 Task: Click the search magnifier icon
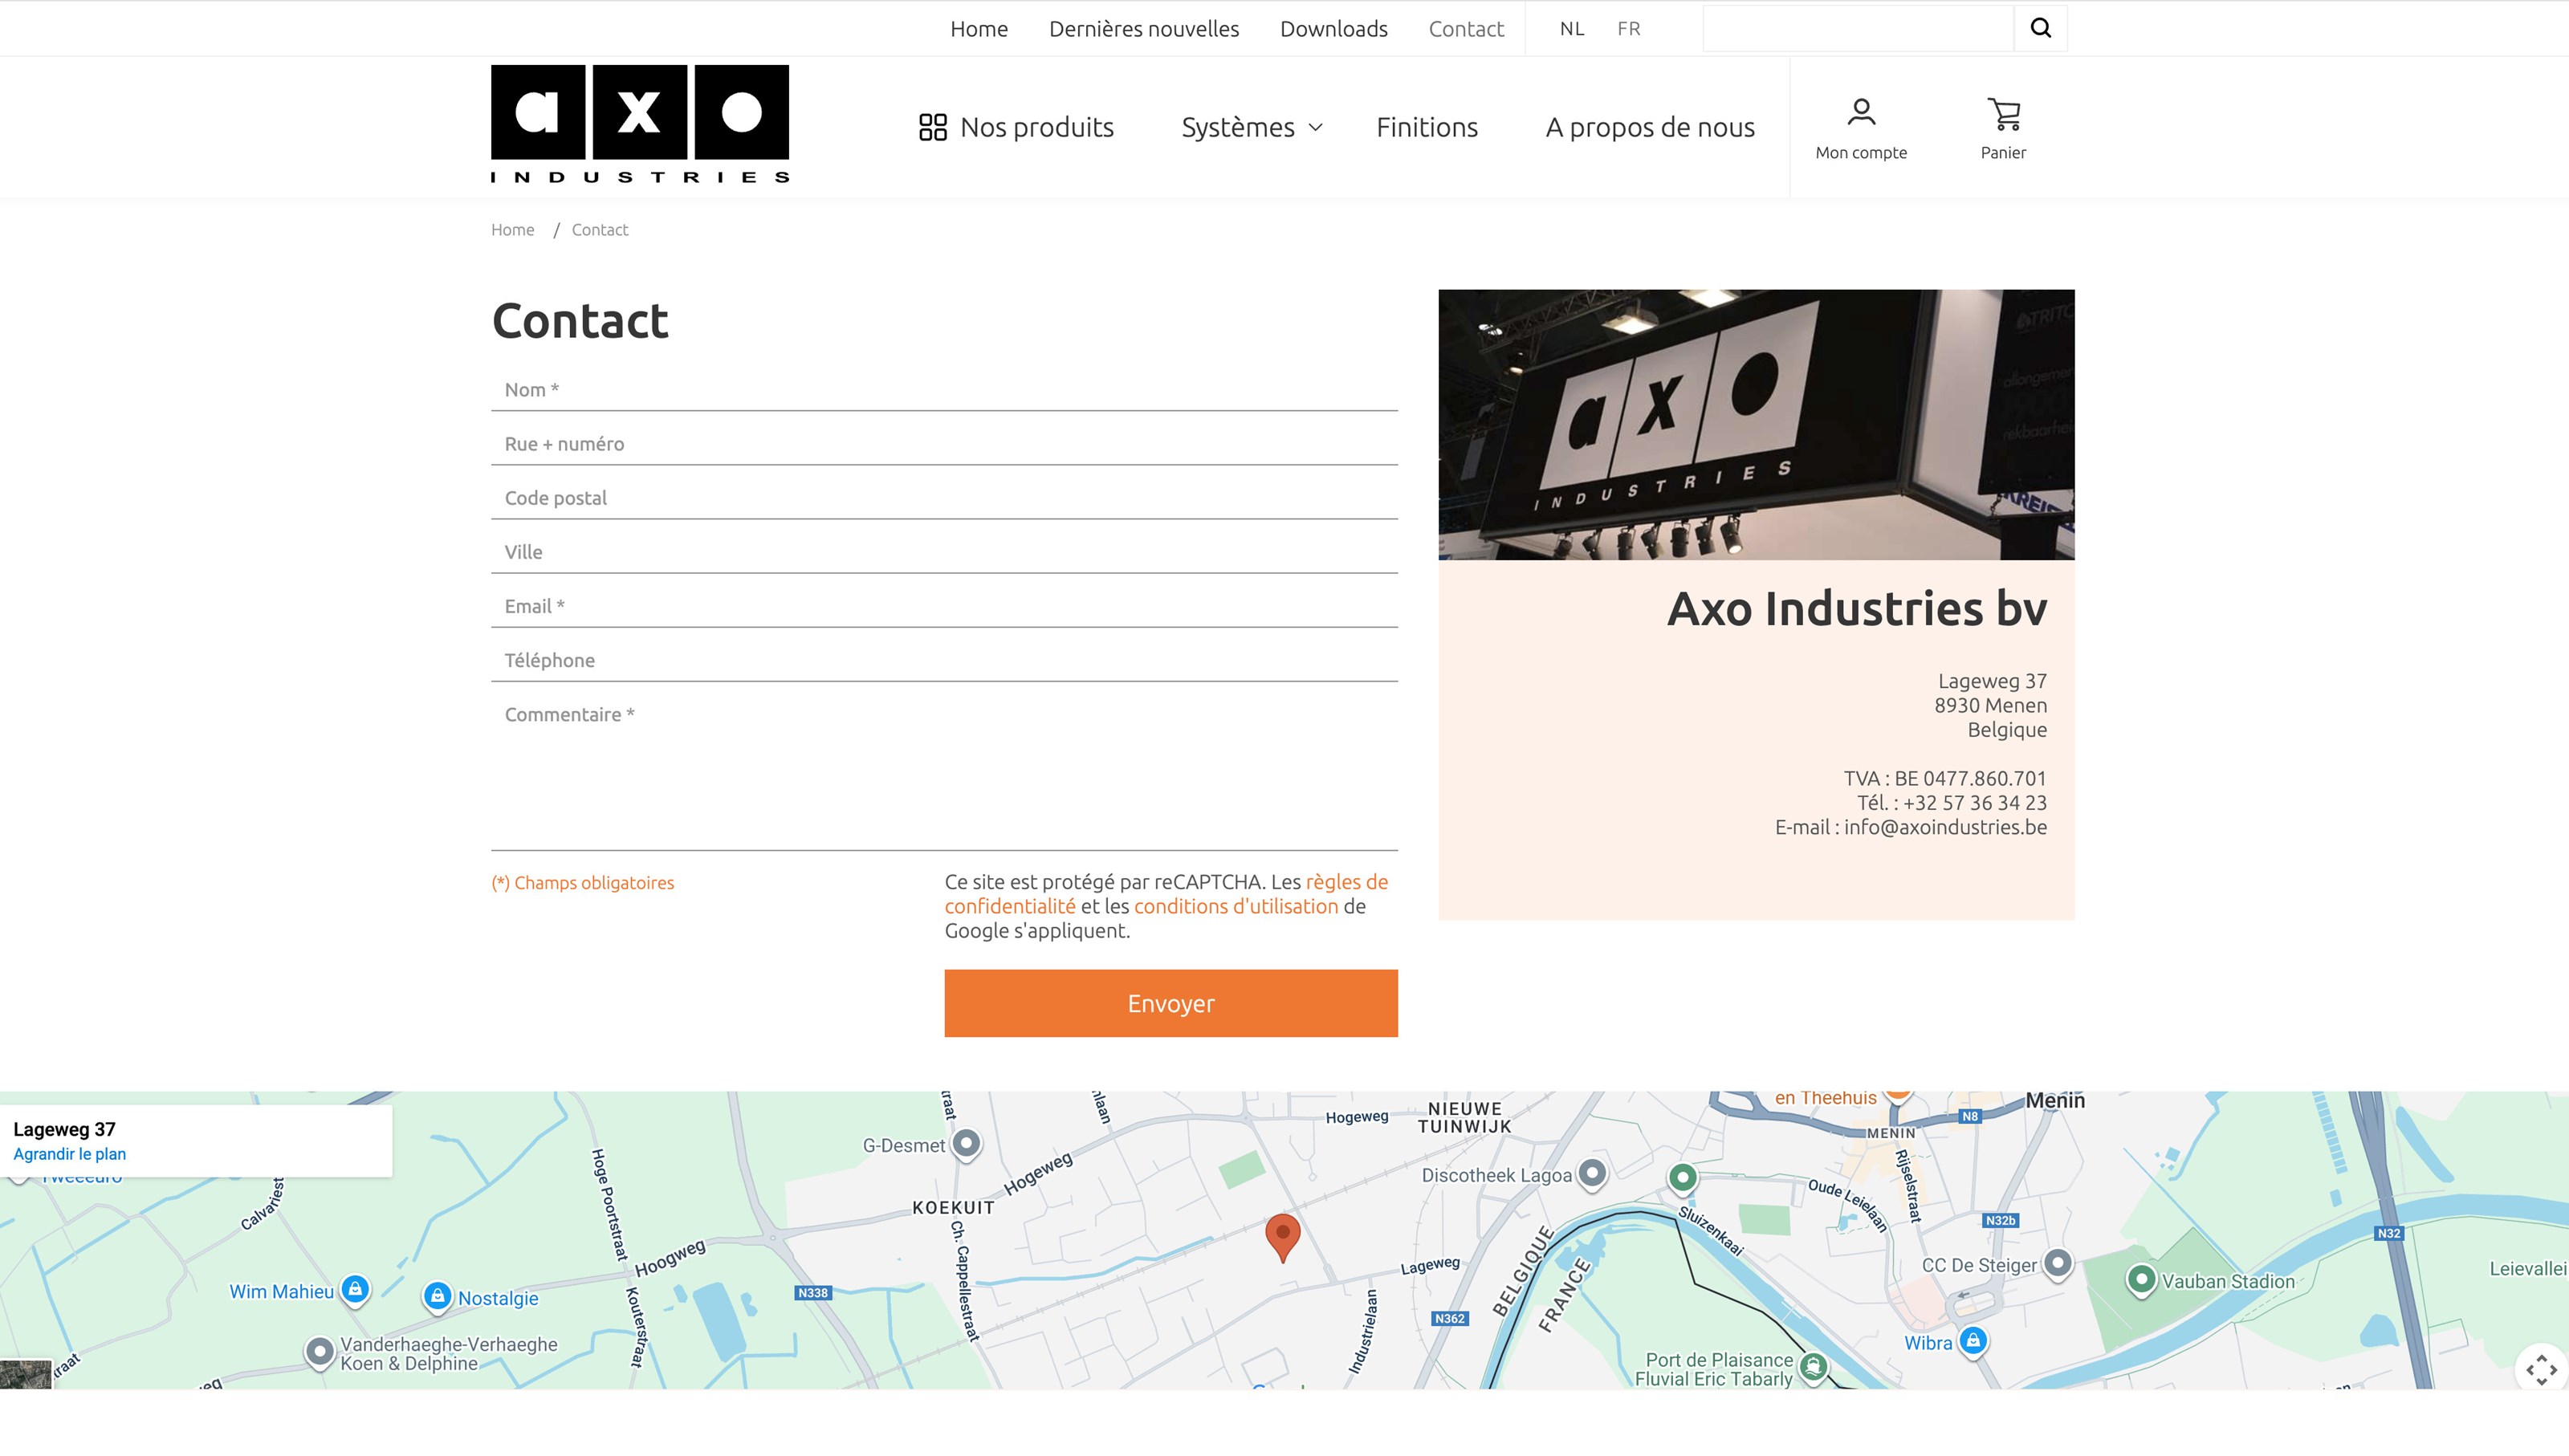pyautogui.click(x=2040, y=28)
